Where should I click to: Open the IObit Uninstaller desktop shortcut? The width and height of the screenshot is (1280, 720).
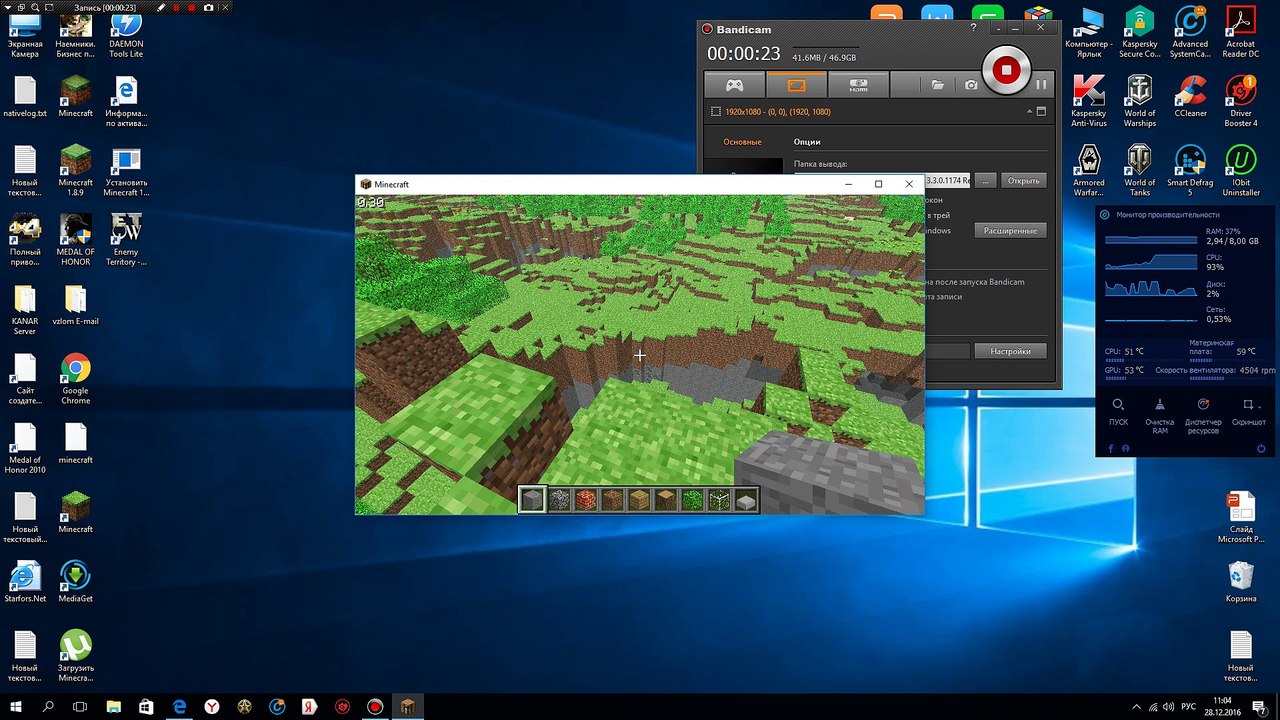(1241, 171)
